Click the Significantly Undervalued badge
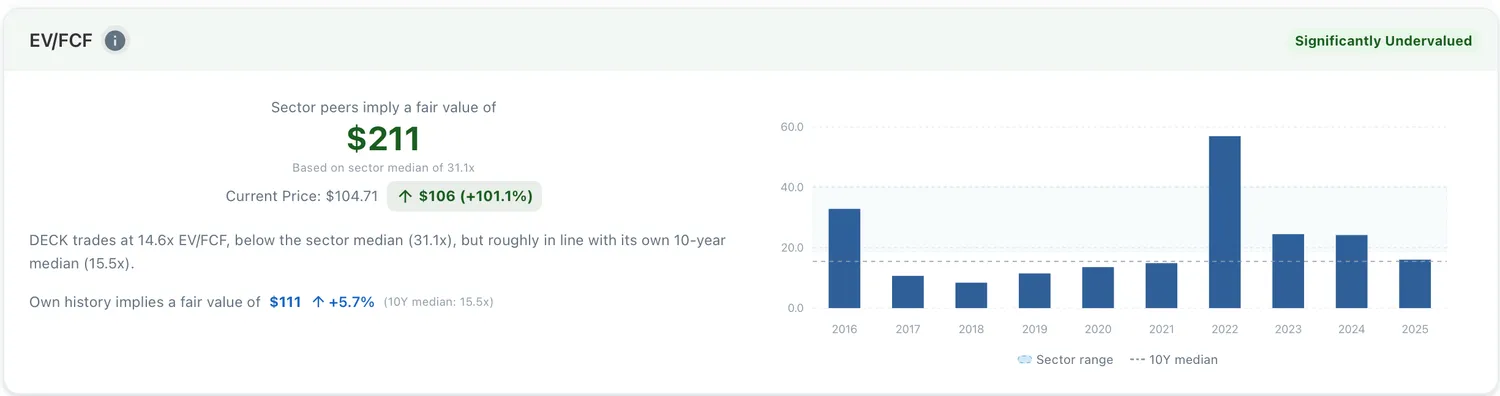The image size is (1500, 396). tap(1383, 41)
